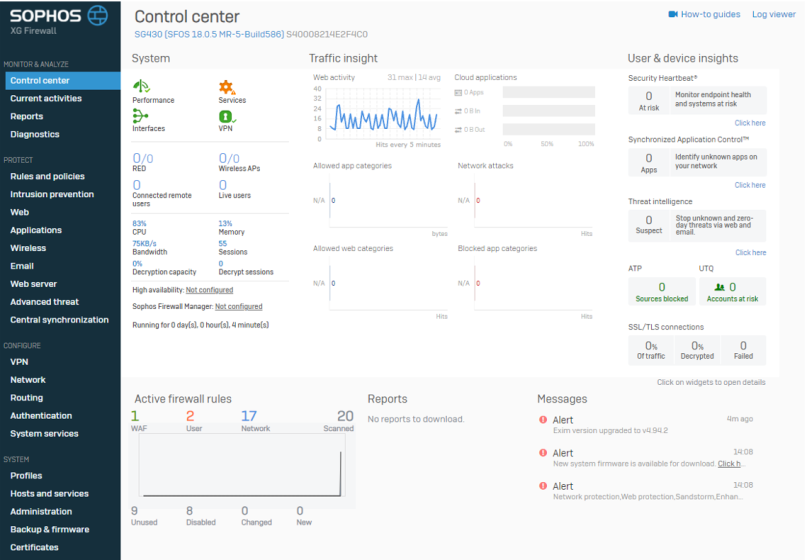Open the Performance status icon
This screenshot has width=807, height=560.
141,86
